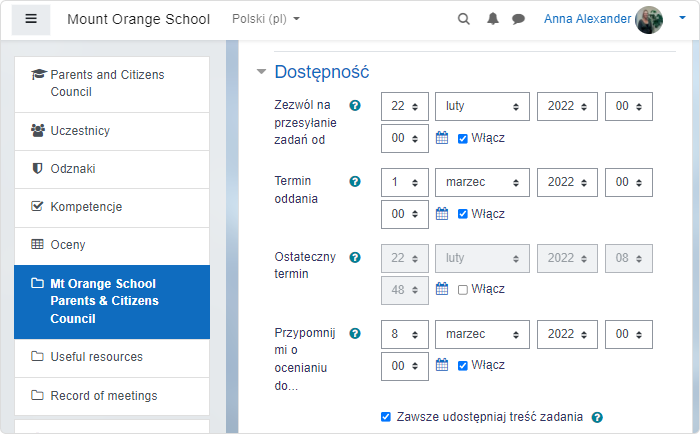Open year dropdown for grading reminder
This screenshot has width=700, height=434.
coord(567,334)
